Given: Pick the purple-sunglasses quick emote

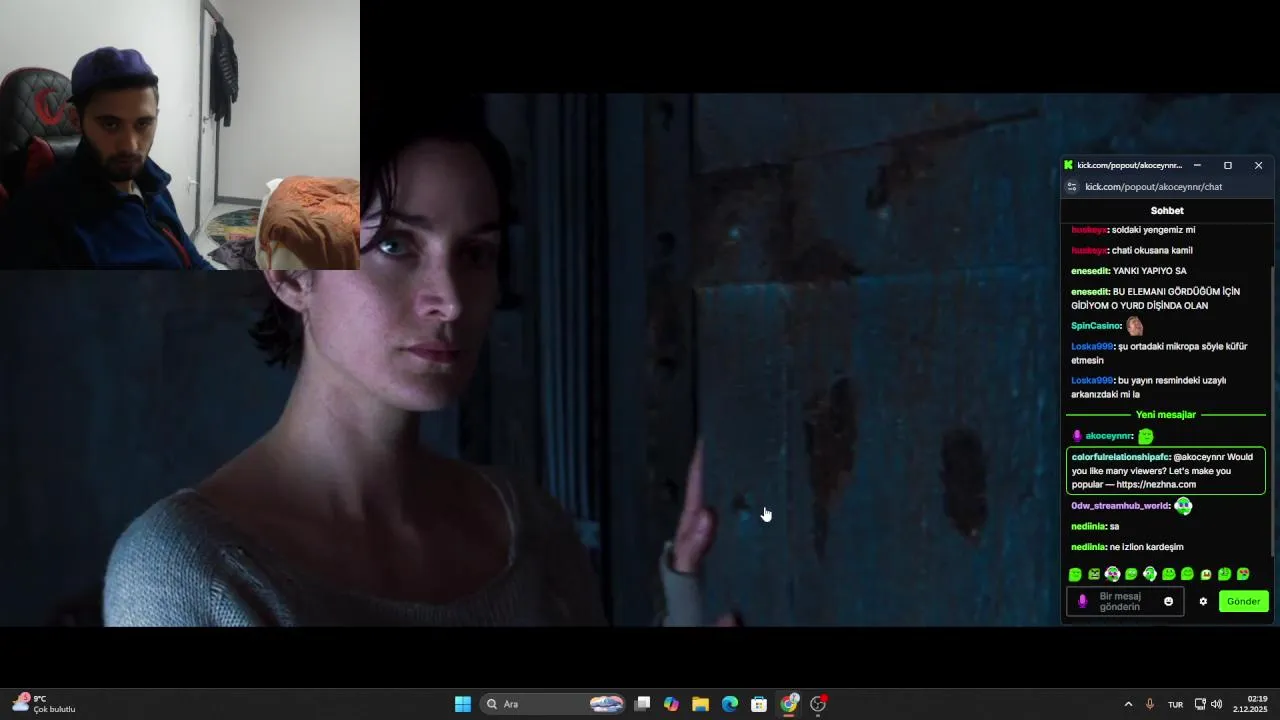Looking at the screenshot, I should click(x=1112, y=574).
